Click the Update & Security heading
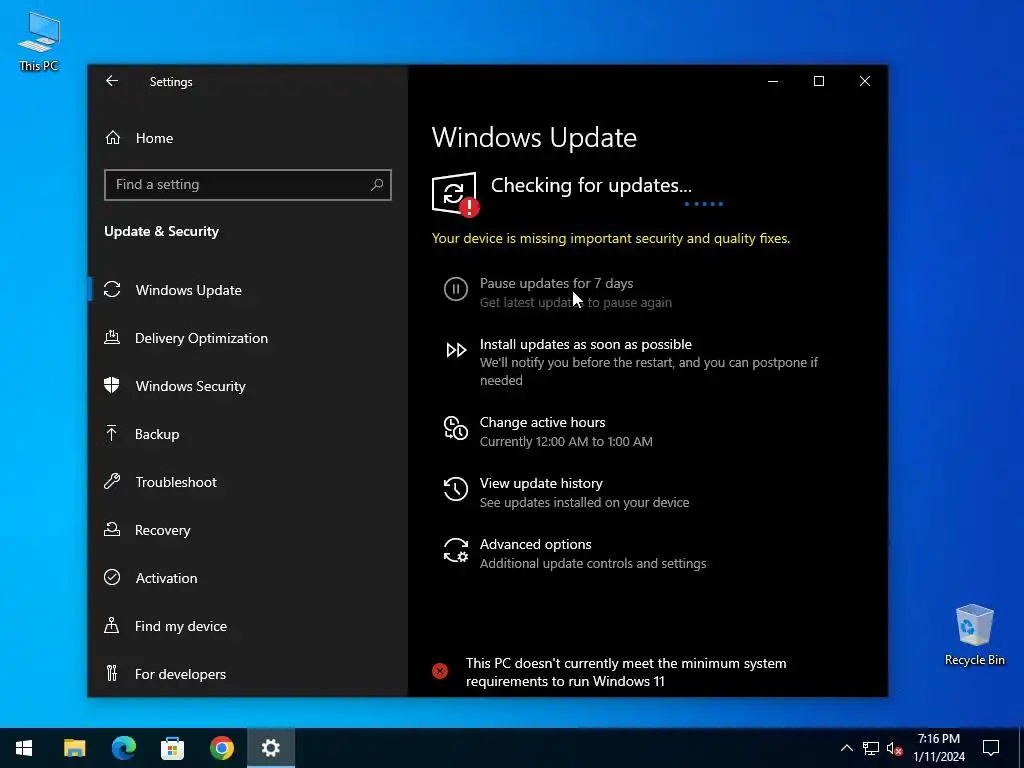Screen dimensions: 1024x768 (161, 231)
